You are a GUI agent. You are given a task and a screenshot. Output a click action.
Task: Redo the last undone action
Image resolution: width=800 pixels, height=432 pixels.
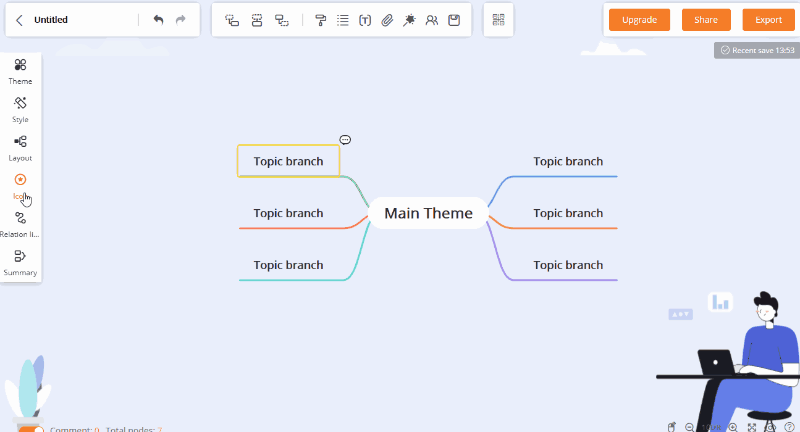pyautogui.click(x=181, y=20)
